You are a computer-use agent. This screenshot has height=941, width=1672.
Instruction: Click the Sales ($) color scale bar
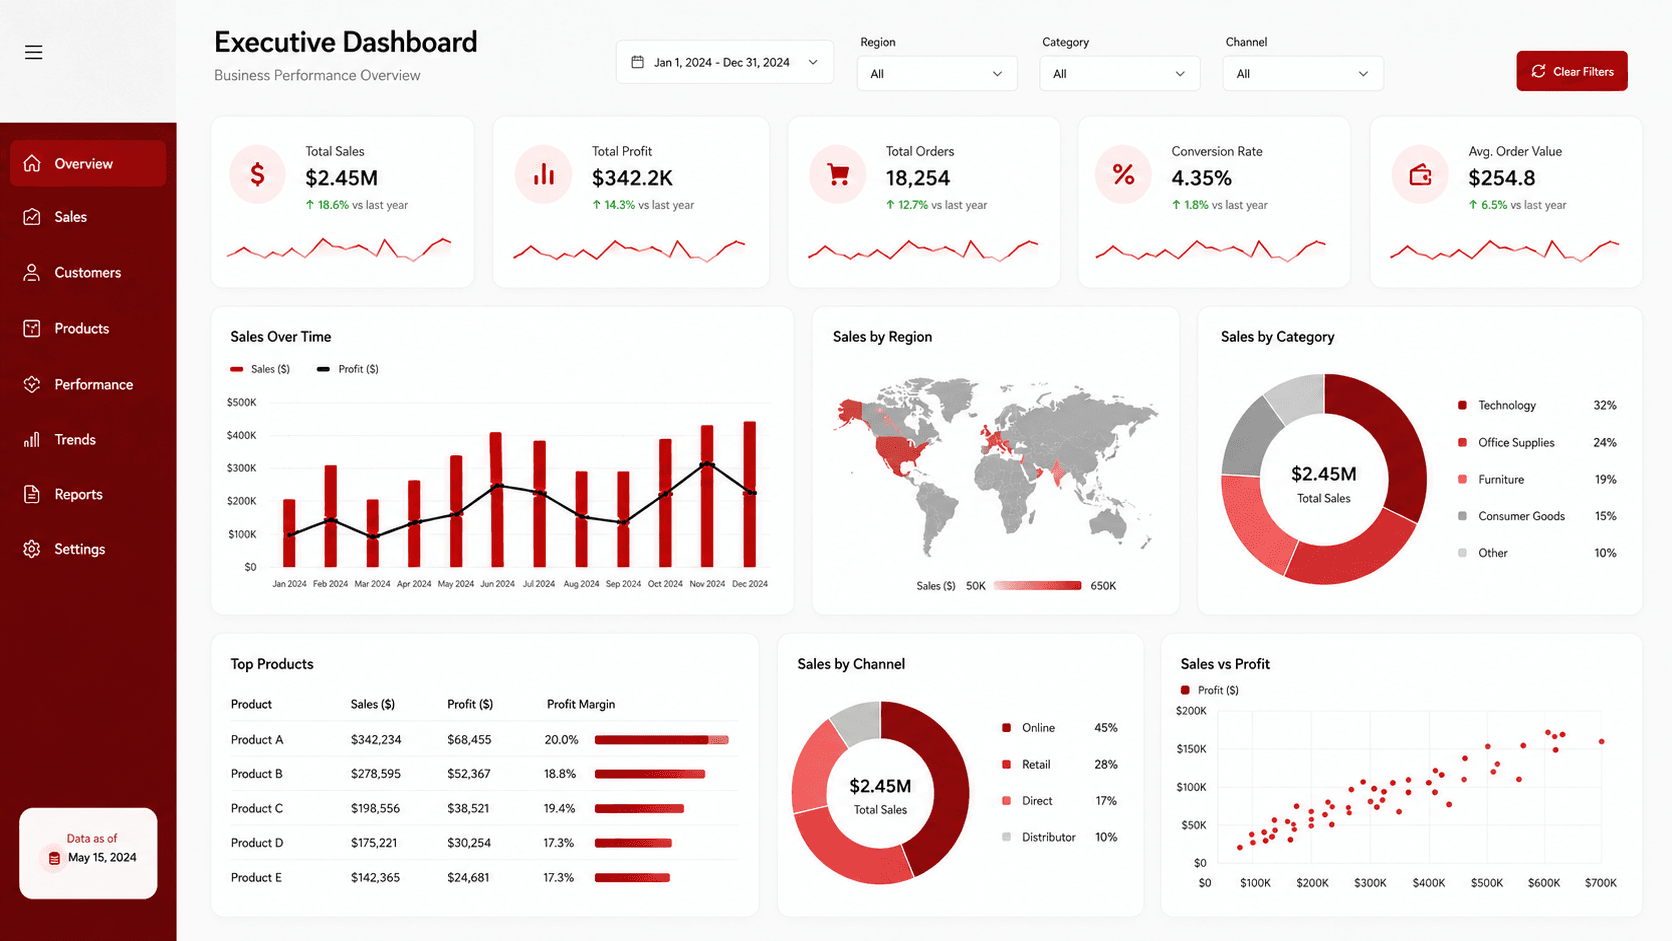[1037, 586]
